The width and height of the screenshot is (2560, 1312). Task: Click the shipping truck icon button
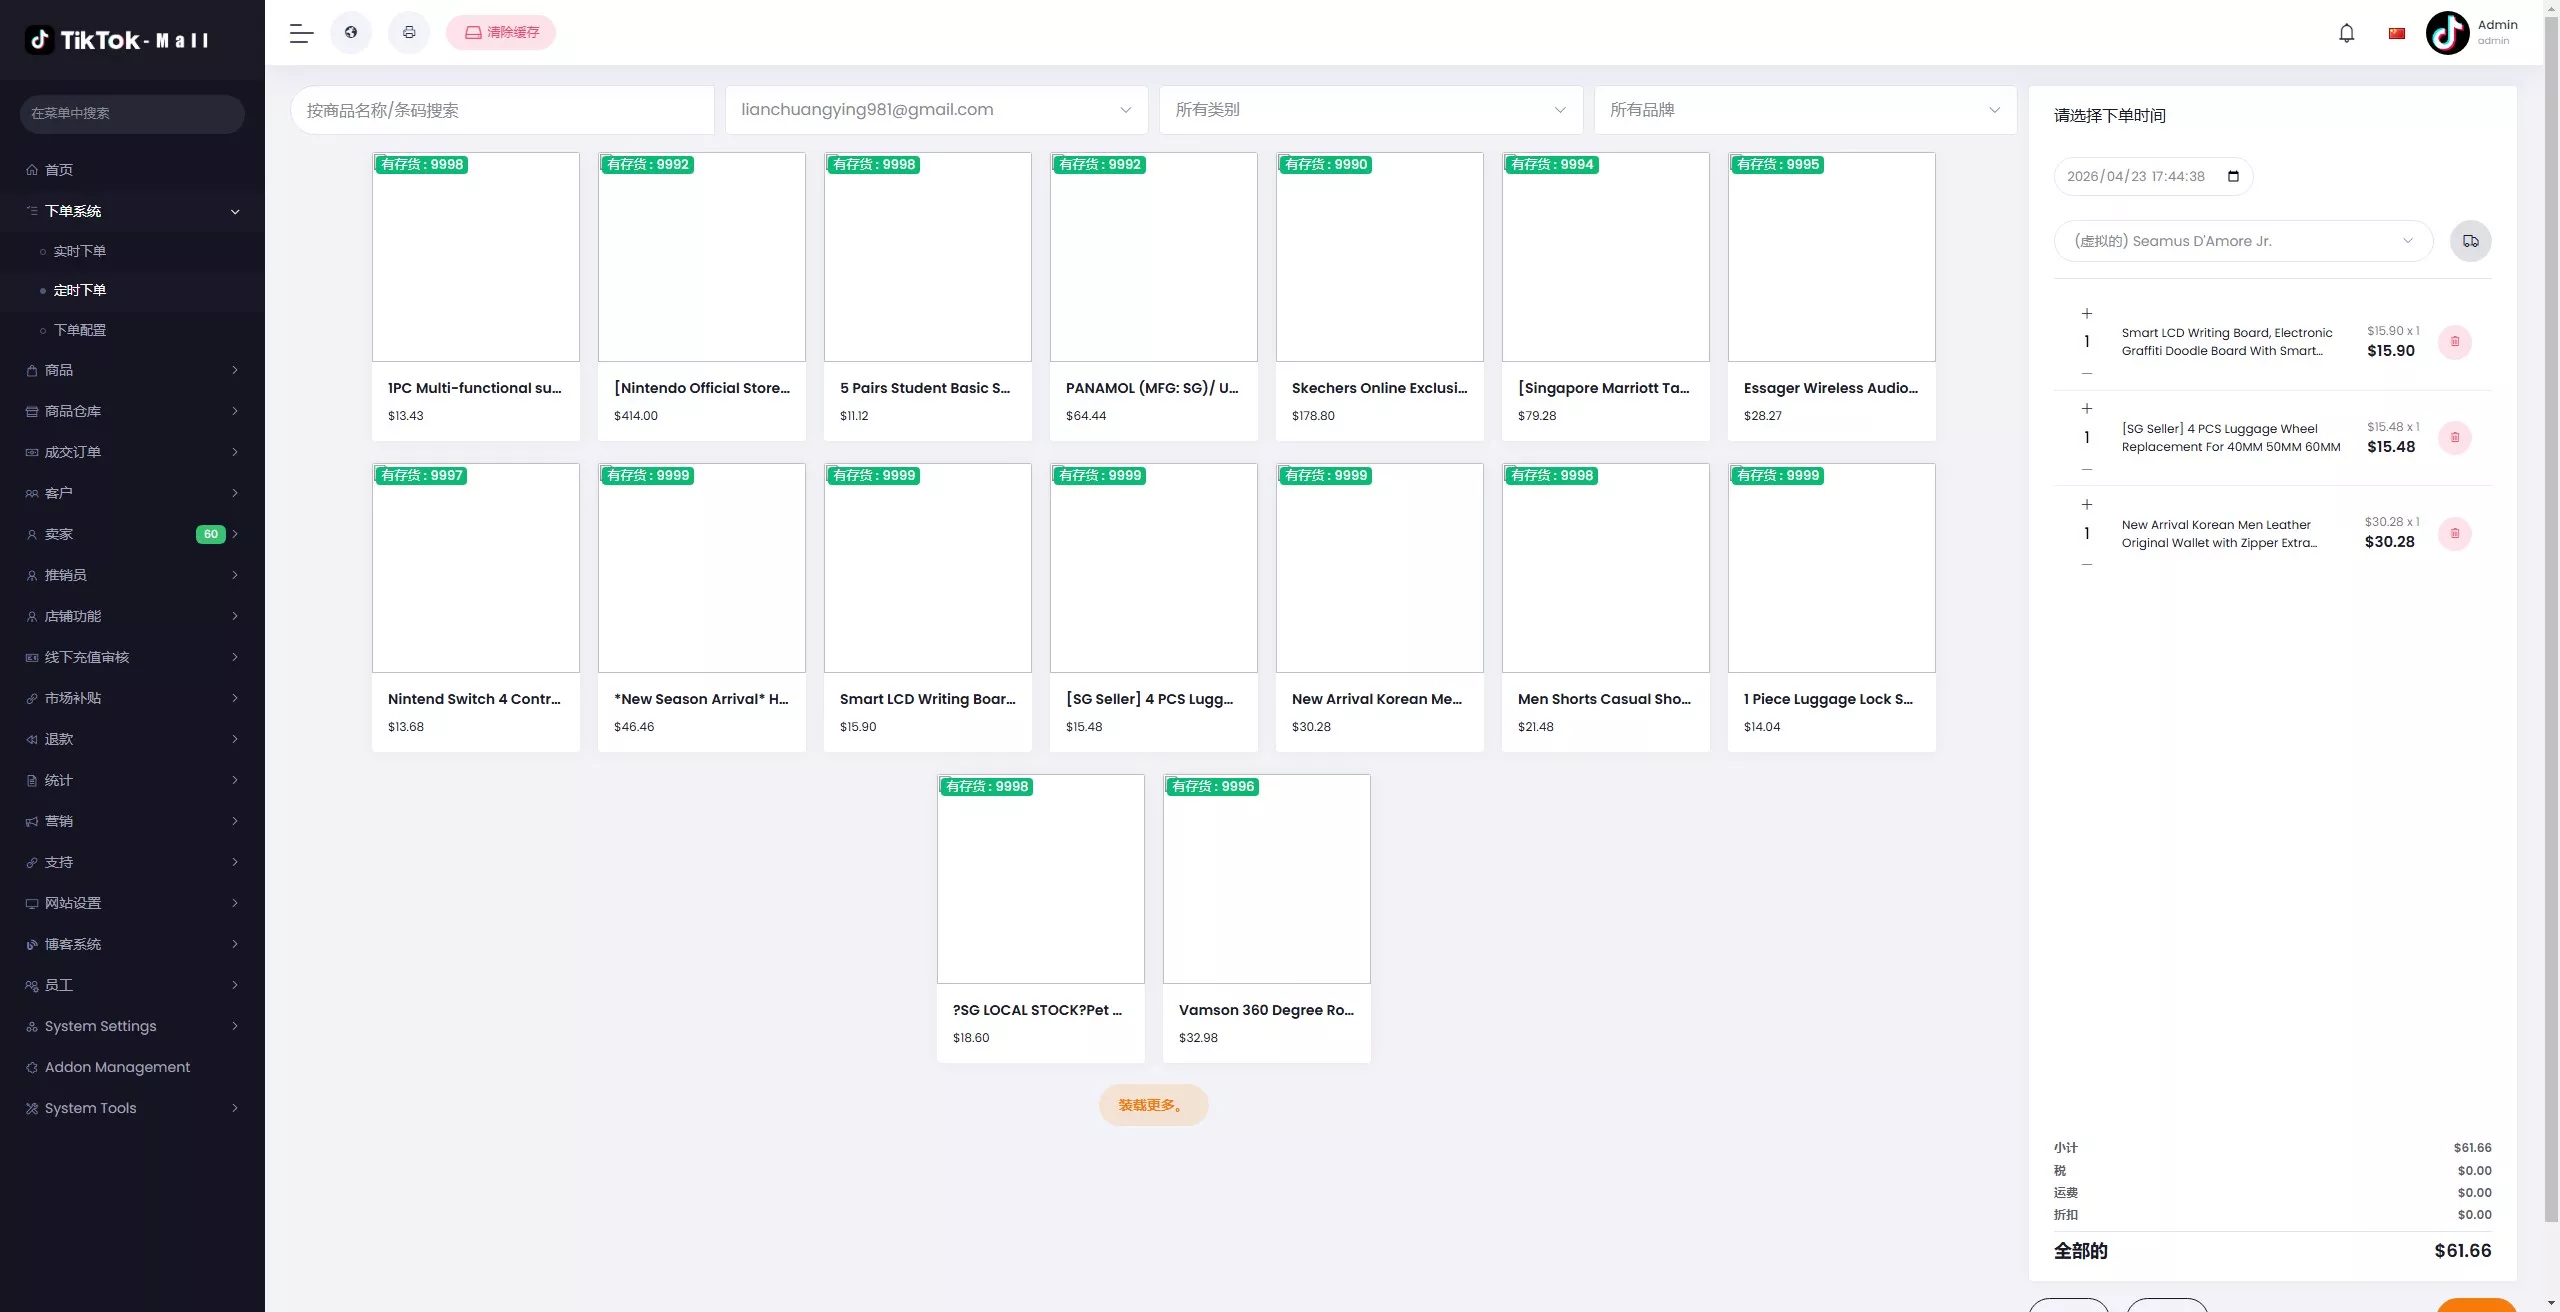2470,241
